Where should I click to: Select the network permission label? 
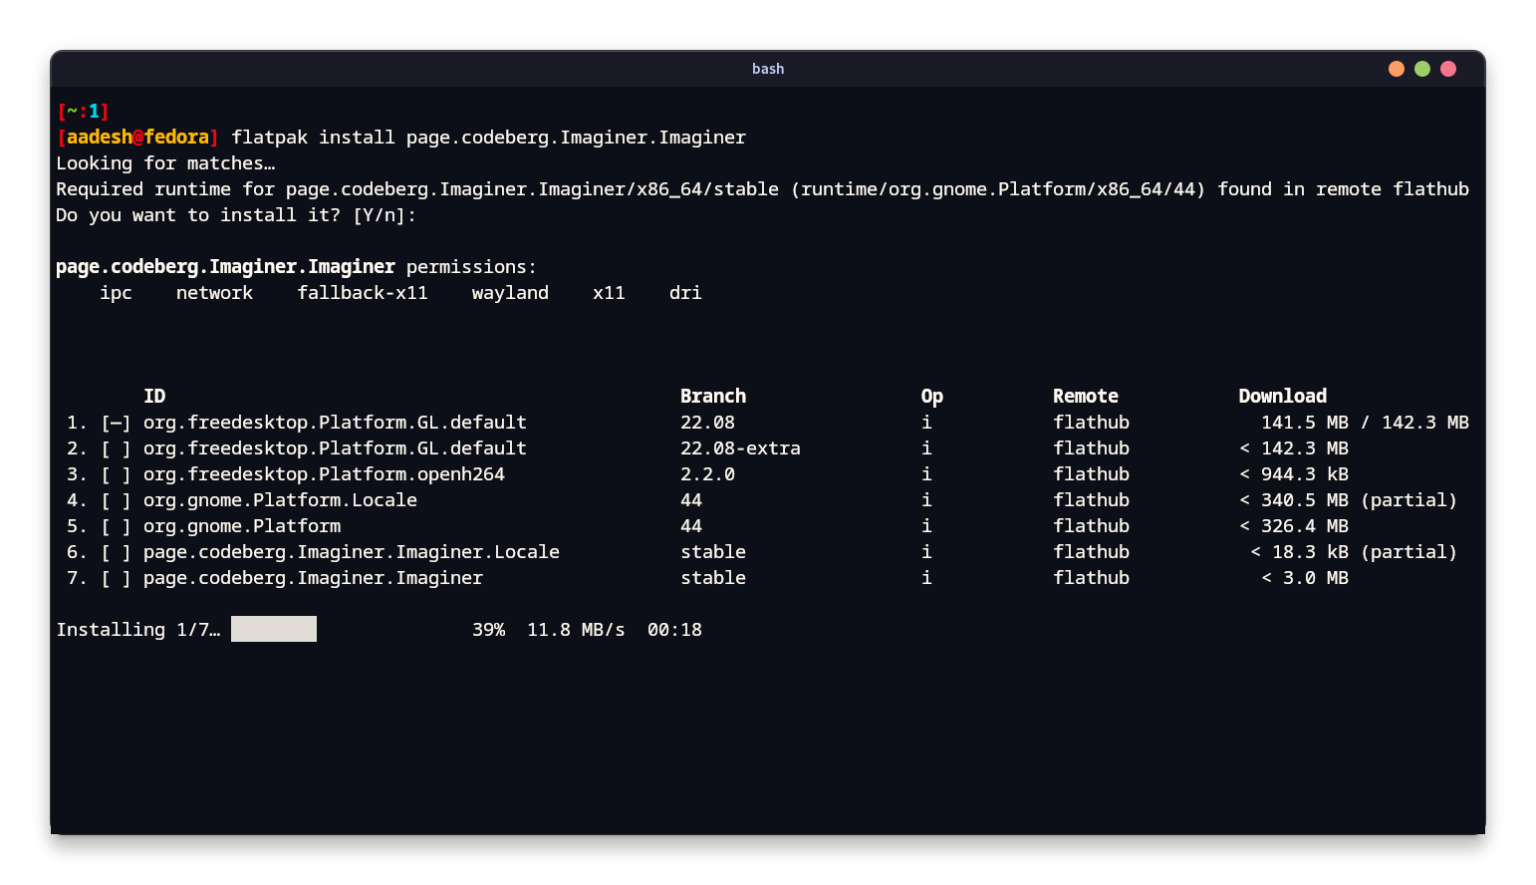(214, 292)
